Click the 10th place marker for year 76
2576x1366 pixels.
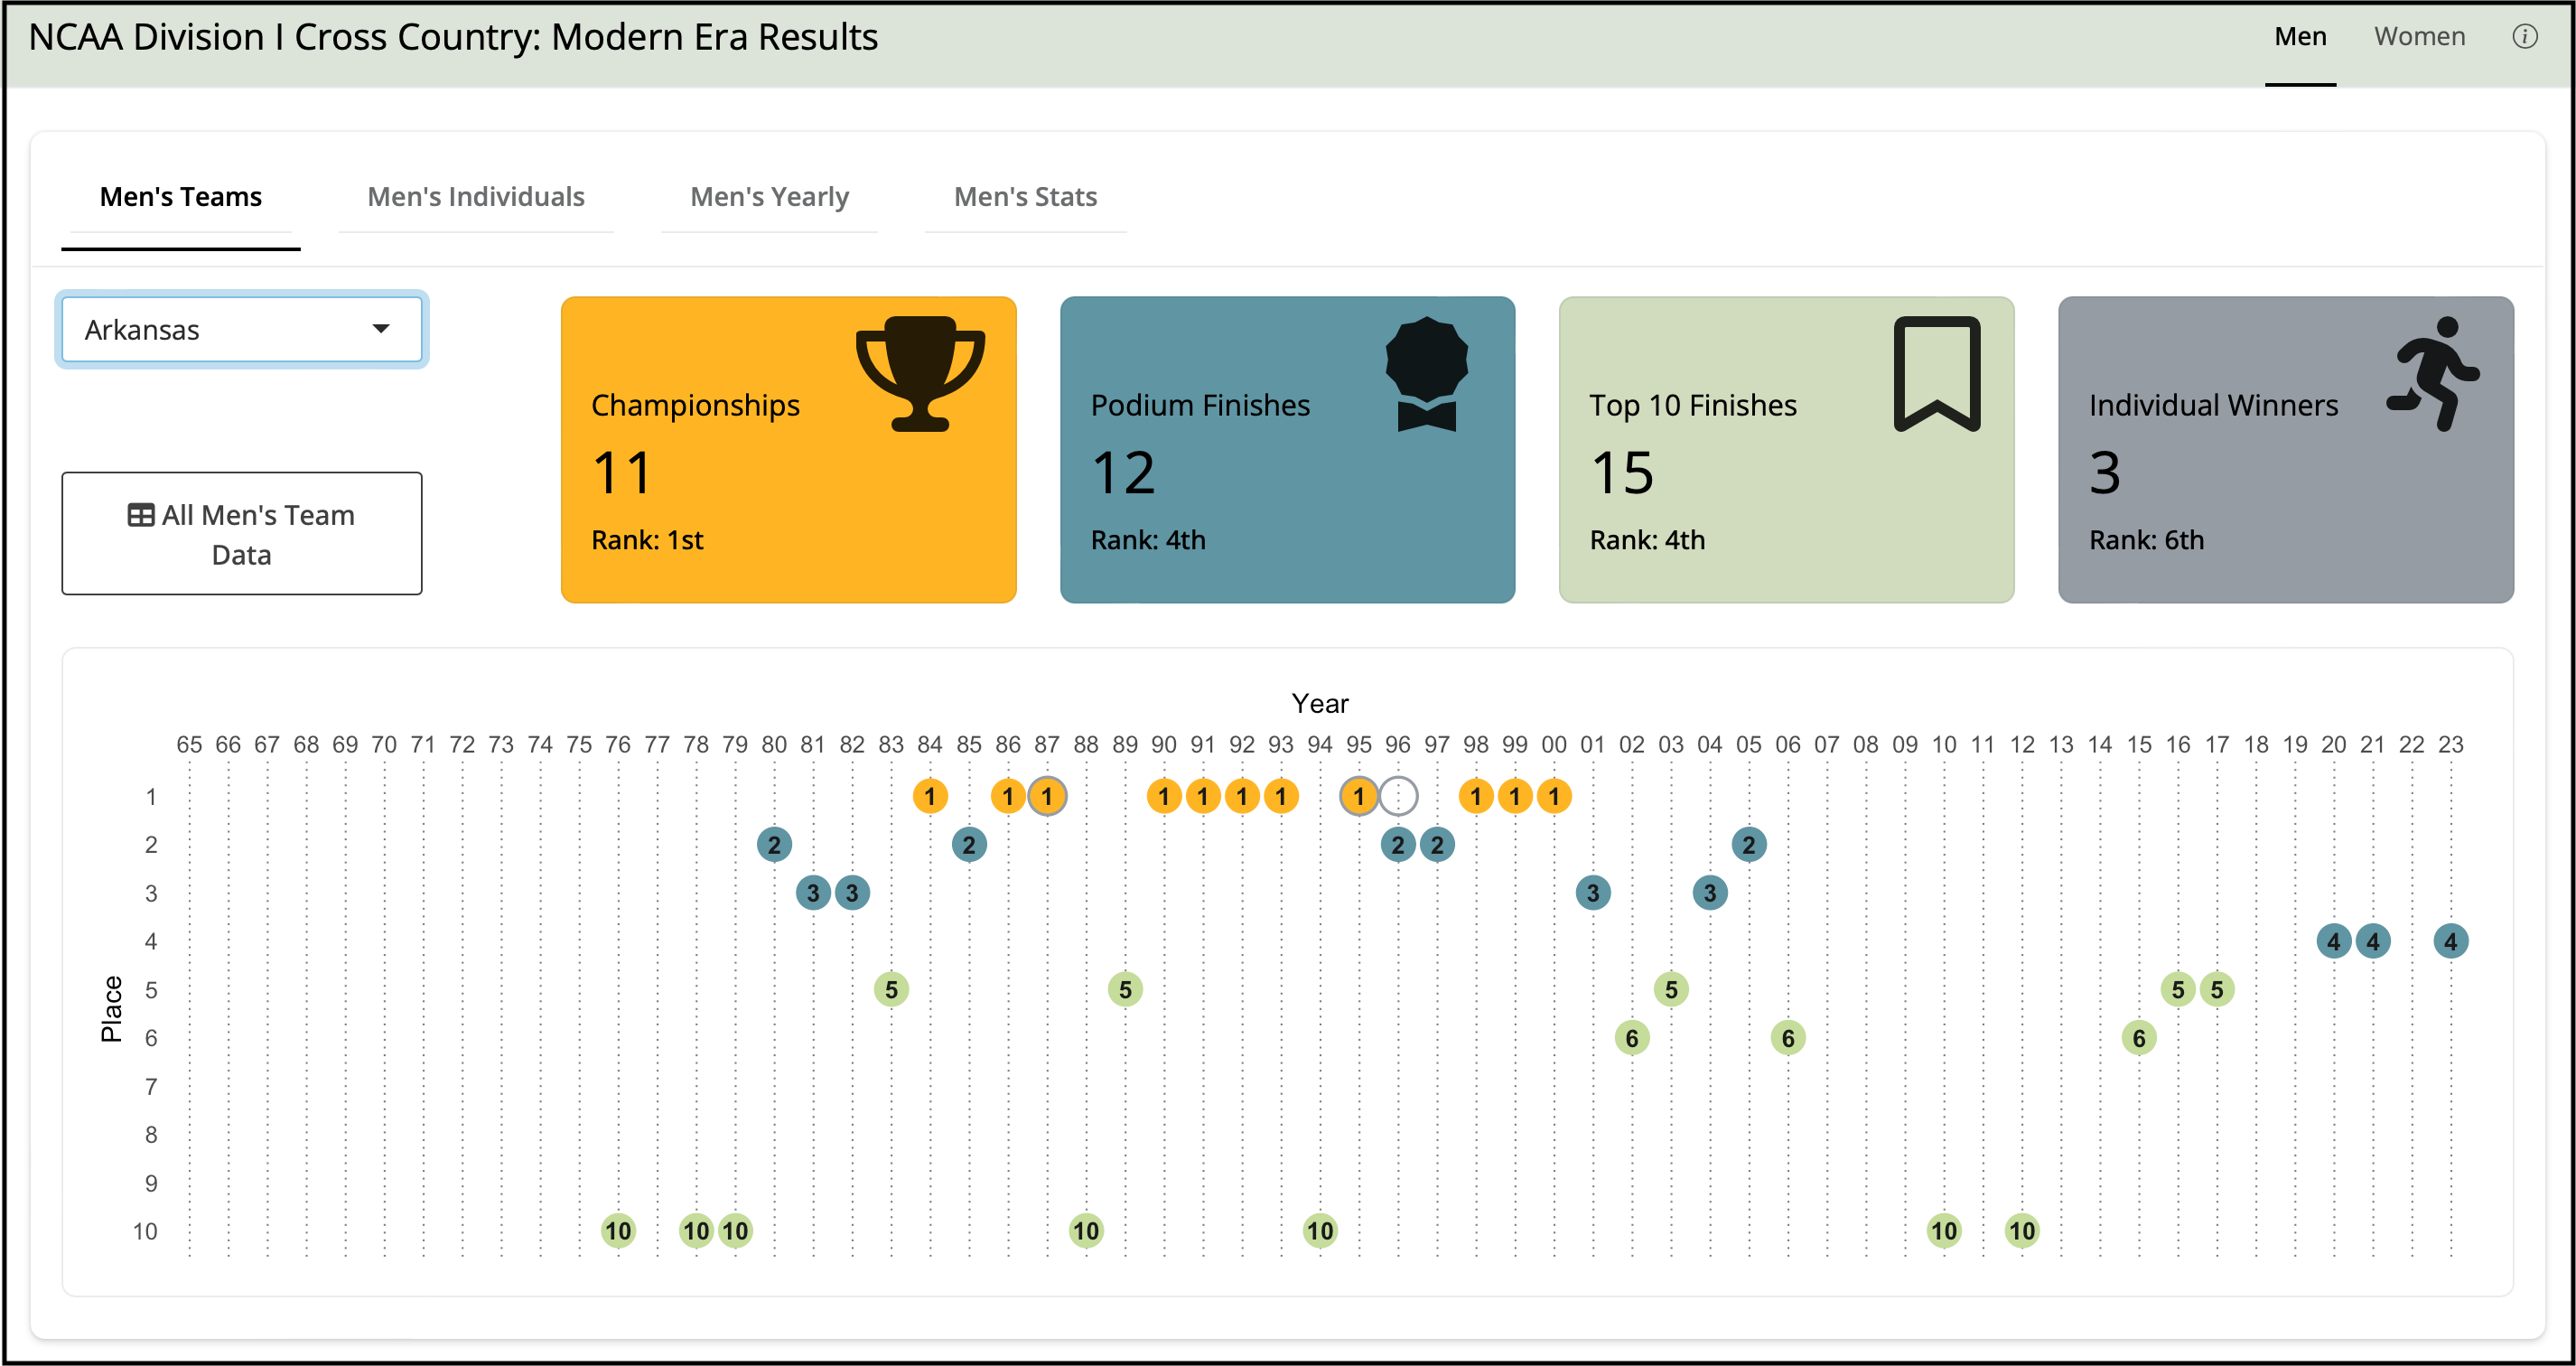[x=618, y=1231]
